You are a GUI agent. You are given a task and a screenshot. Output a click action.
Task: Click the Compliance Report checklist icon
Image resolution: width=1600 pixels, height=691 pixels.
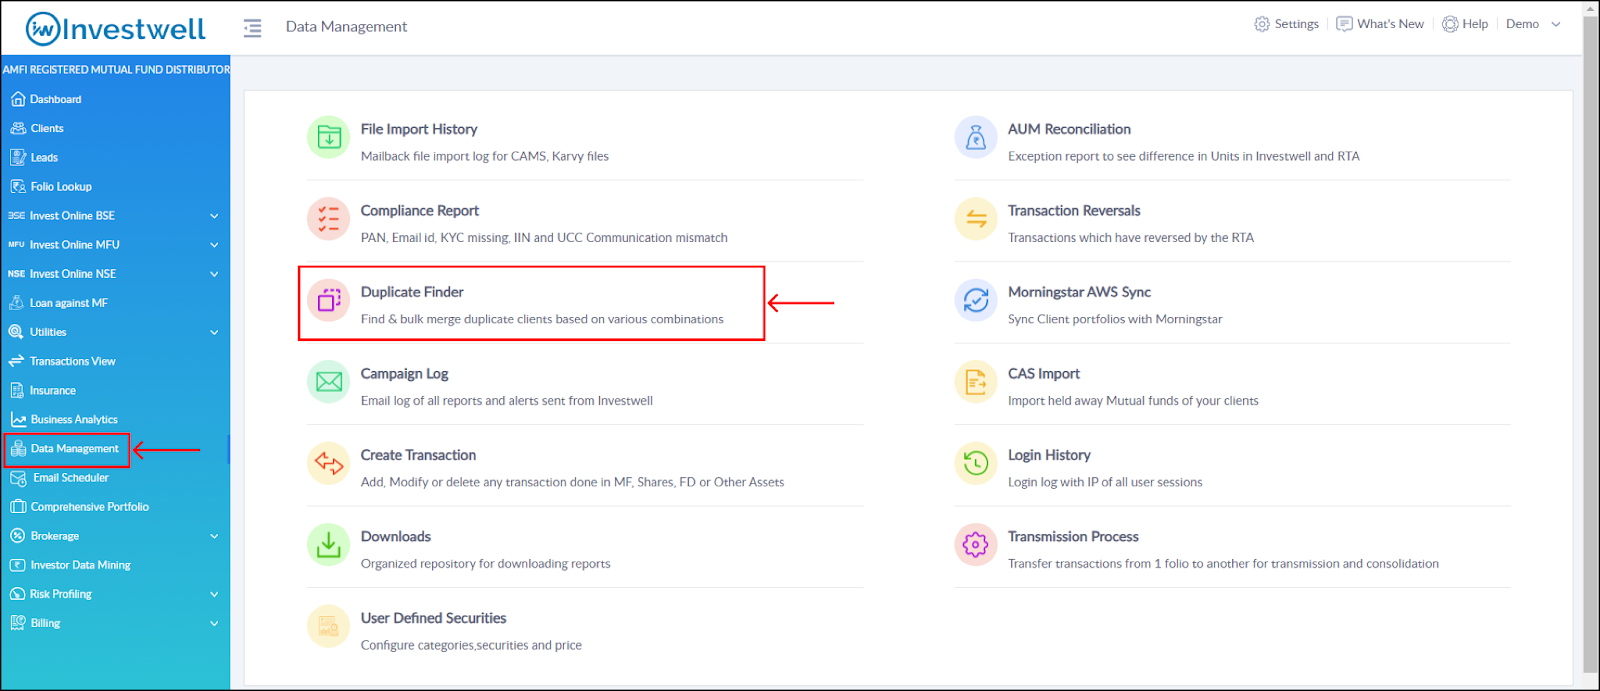pyautogui.click(x=328, y=219)
